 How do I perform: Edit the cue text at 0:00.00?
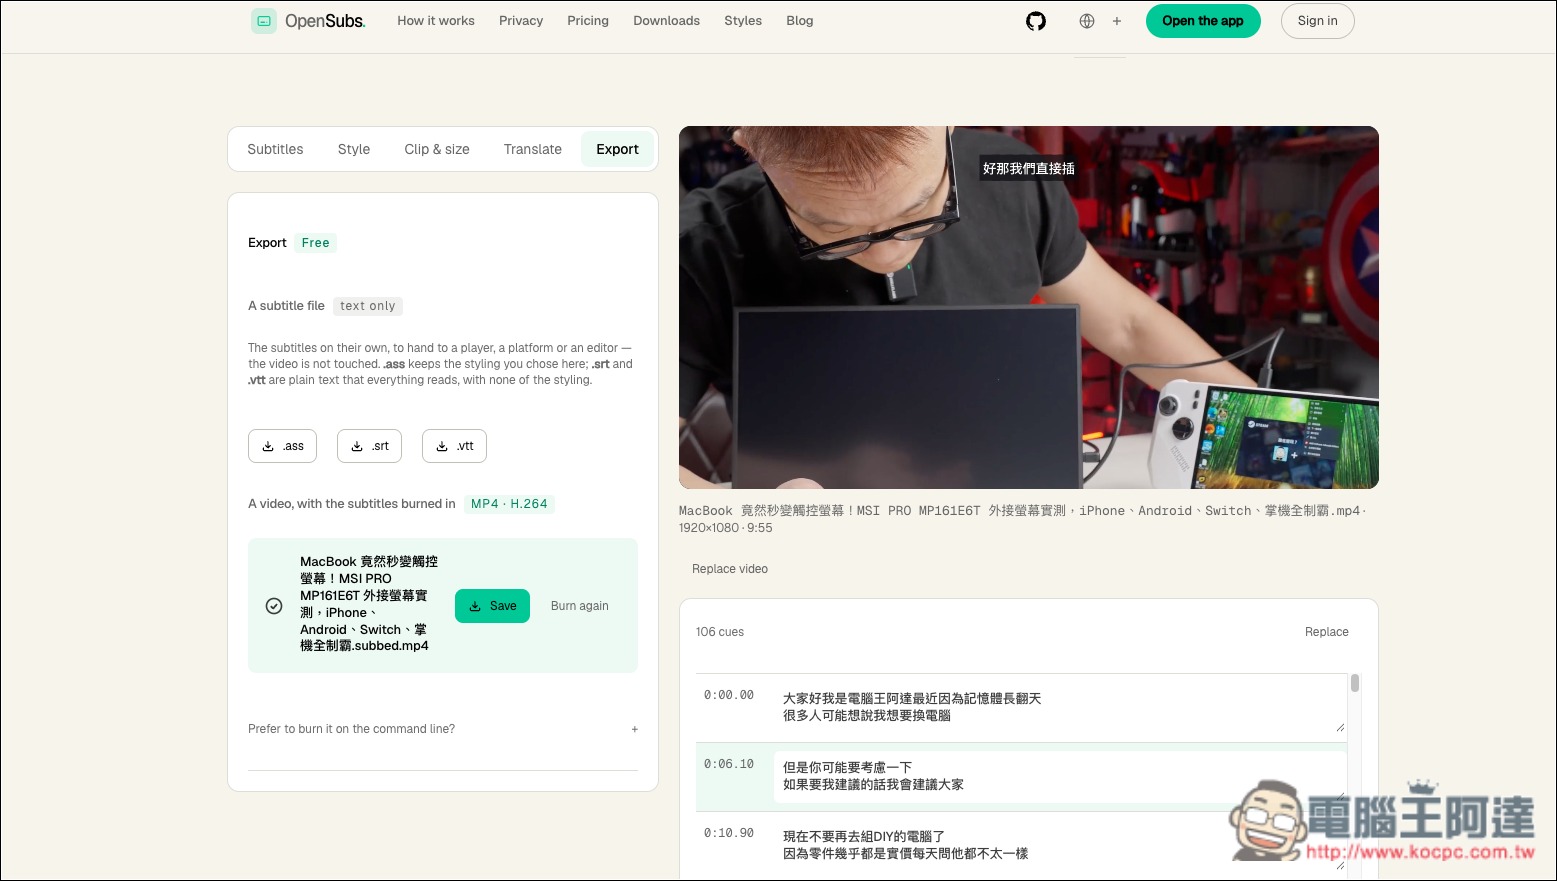pos(1060,707)
